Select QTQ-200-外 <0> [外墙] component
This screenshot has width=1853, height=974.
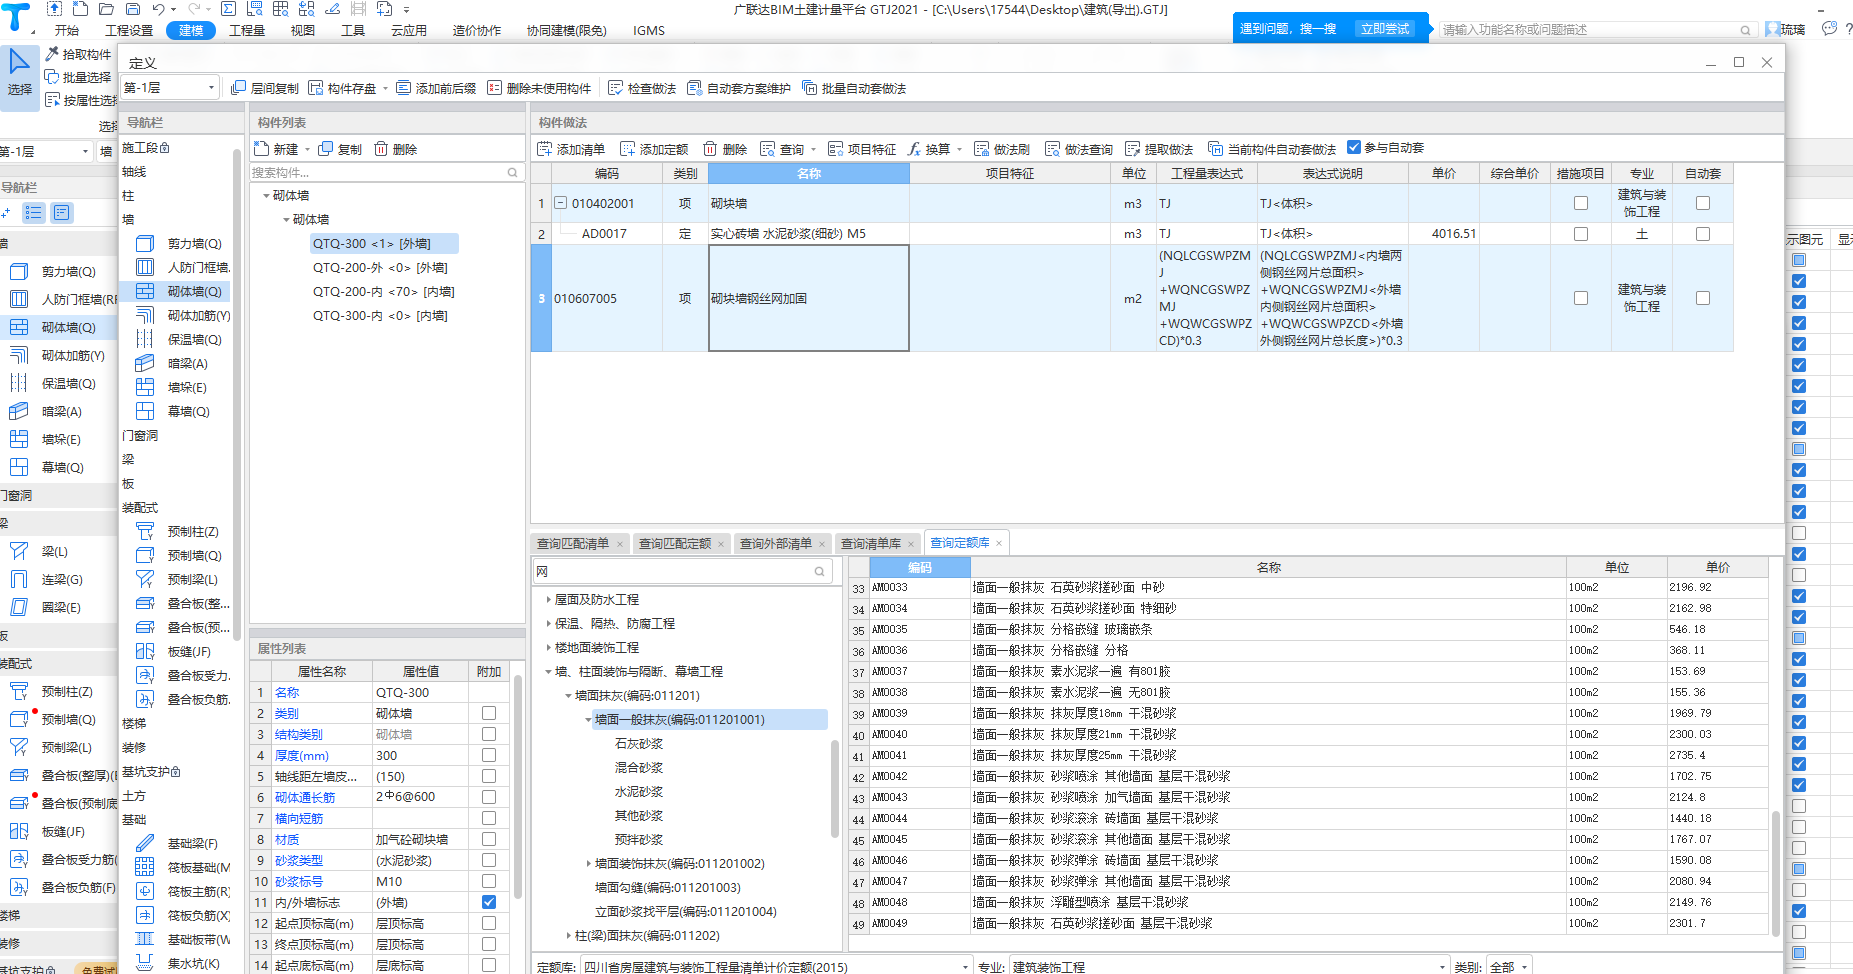tap(380, 268)
